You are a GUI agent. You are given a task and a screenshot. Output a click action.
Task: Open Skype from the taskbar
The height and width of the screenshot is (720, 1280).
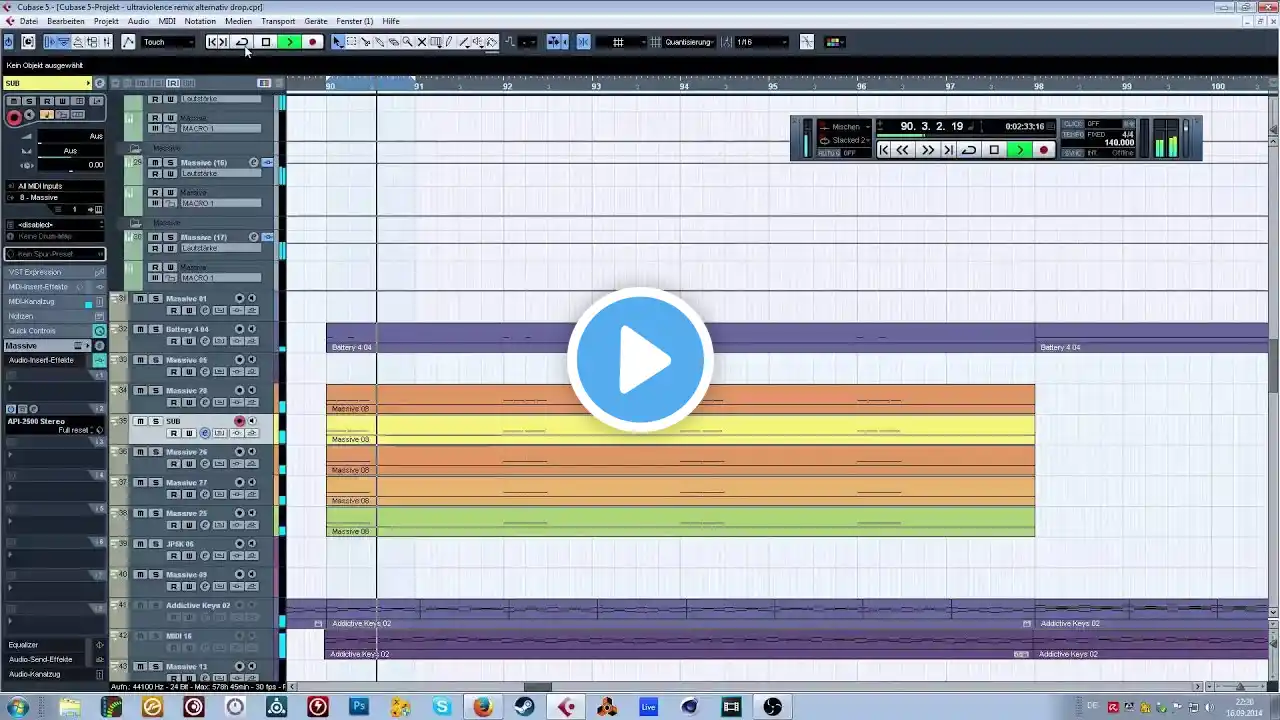click(442, 707)
